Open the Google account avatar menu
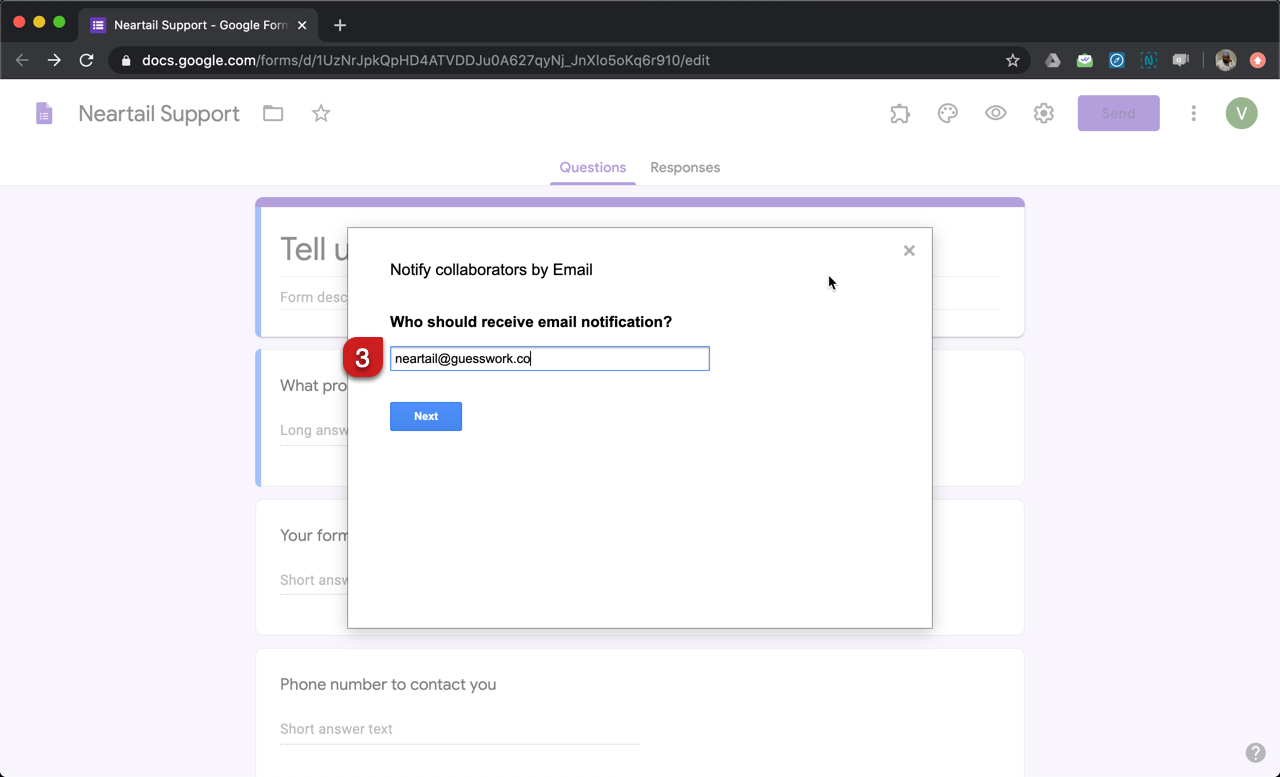The image size is (1280, 777). [1241, 114]
